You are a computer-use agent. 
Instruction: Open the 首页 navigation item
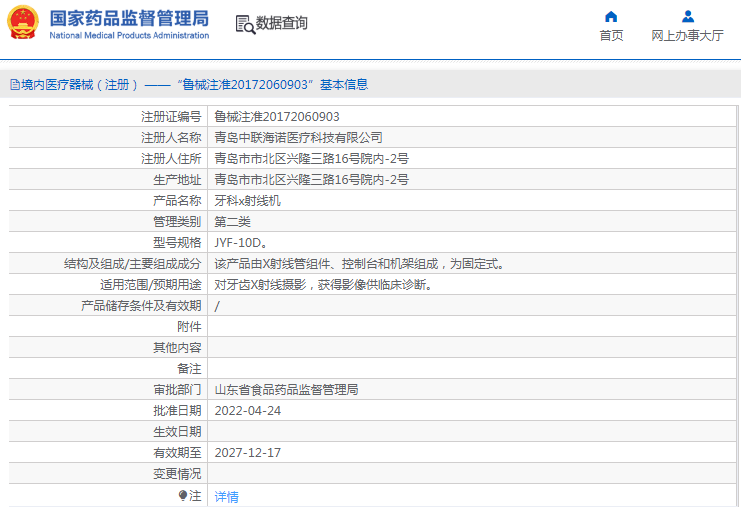(x=611, y=35)
